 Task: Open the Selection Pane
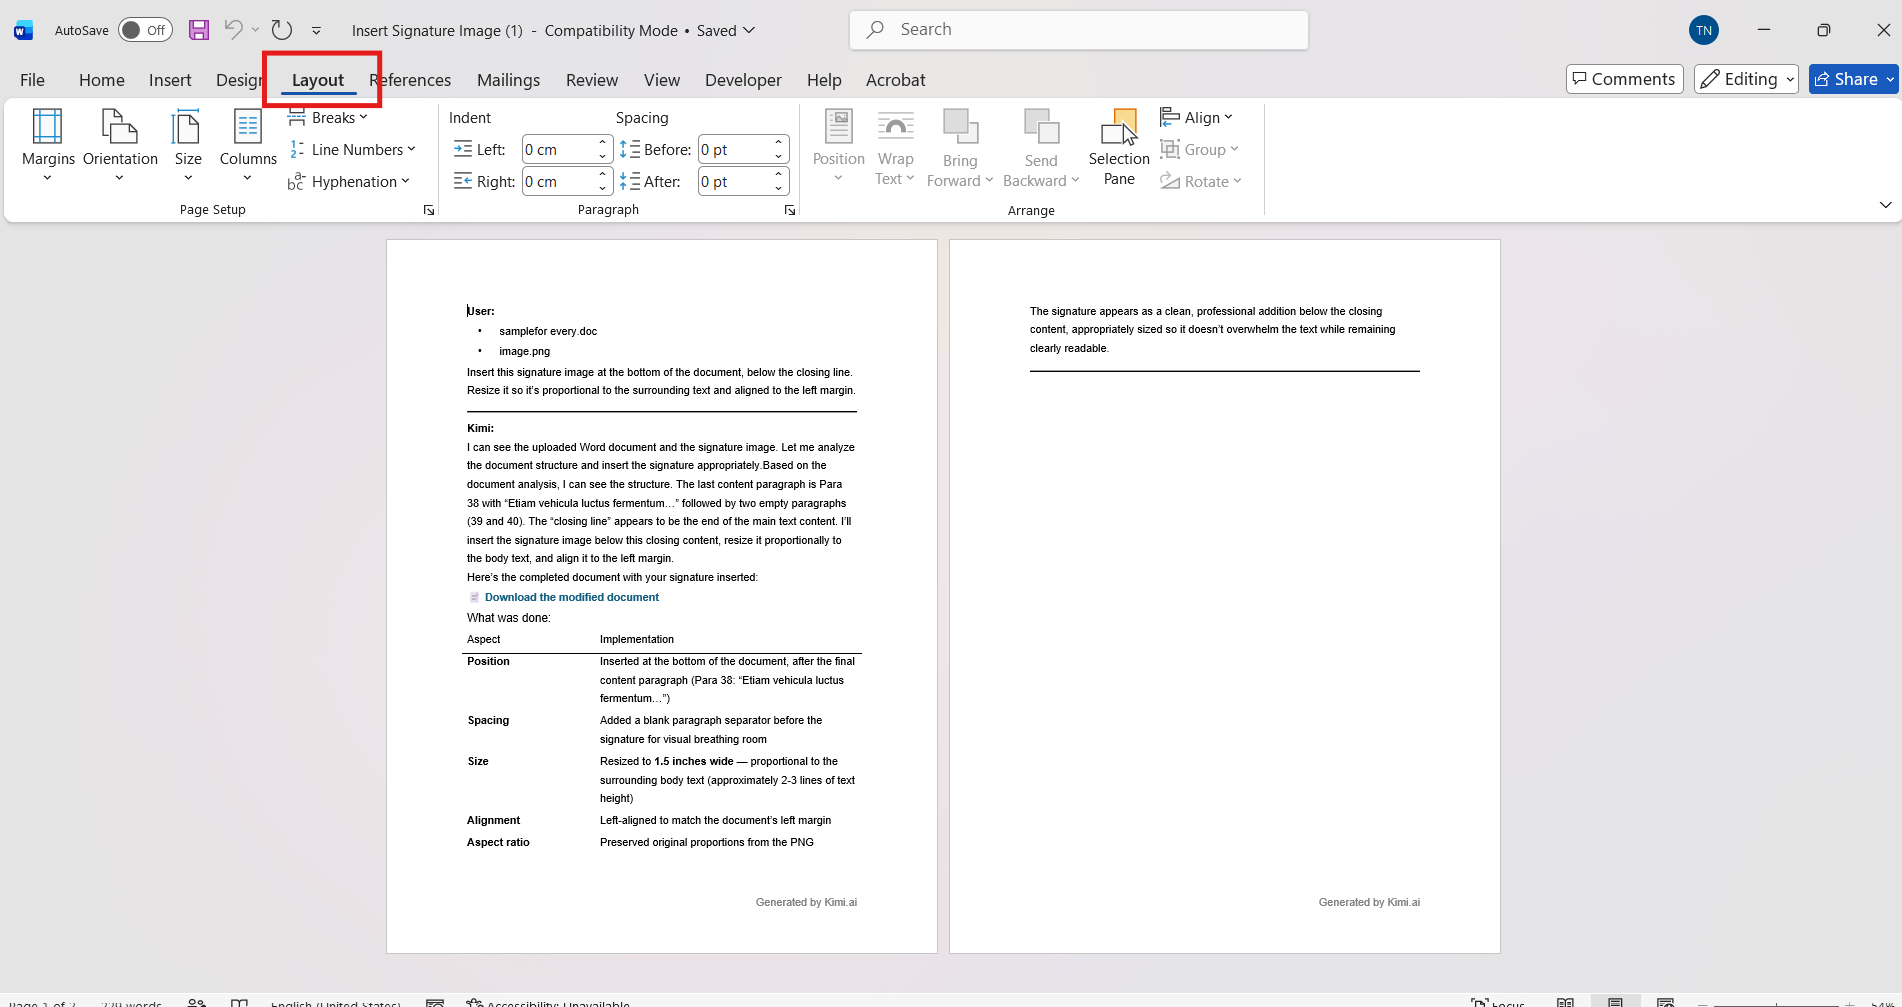coord(1119,146)
